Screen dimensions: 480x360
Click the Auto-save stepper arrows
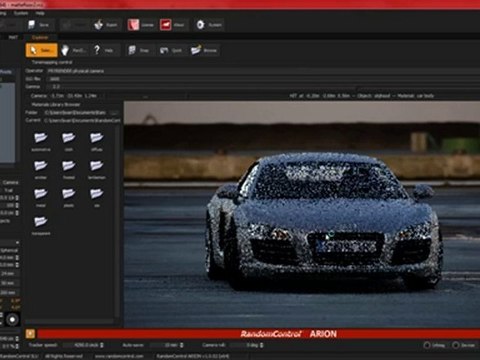click(182, 345)
